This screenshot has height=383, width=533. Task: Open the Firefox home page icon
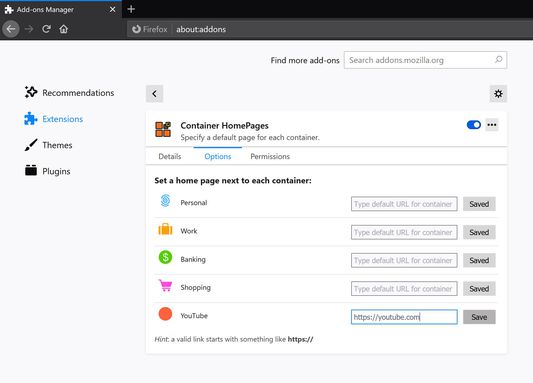click(64, 29)
